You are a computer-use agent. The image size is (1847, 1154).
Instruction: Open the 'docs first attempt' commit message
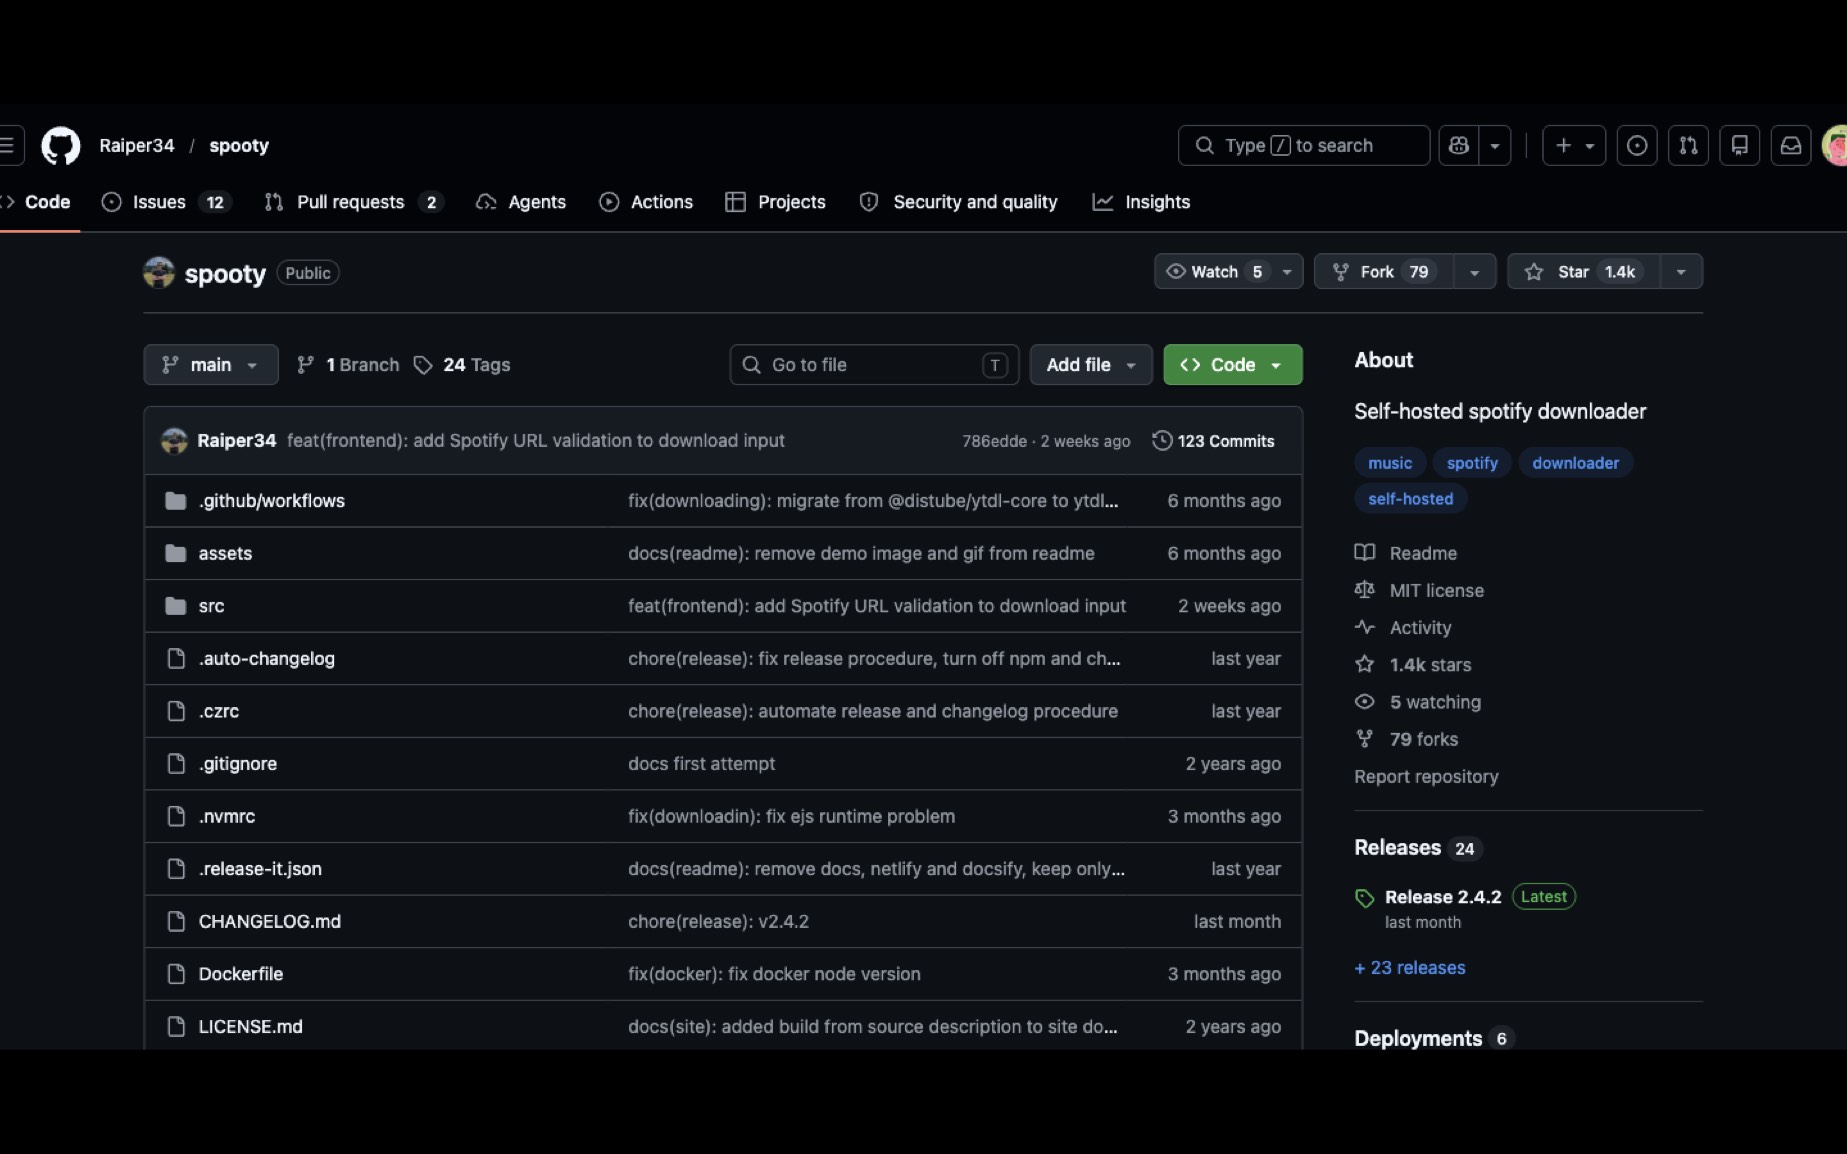click(x=701, y=764)
